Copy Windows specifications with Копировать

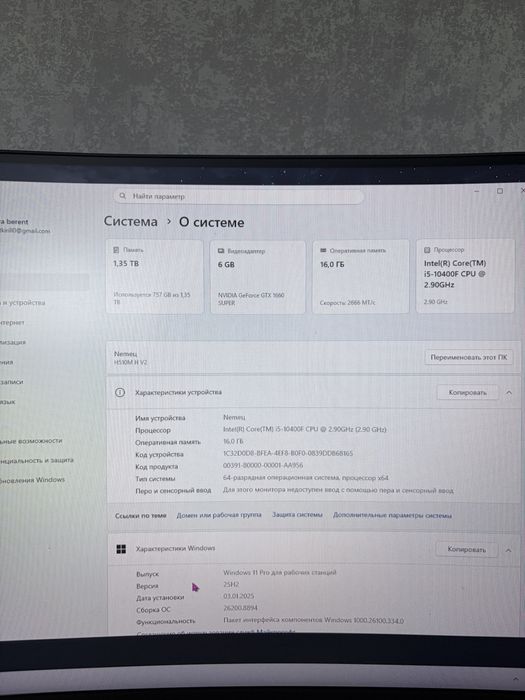[467, 550]
